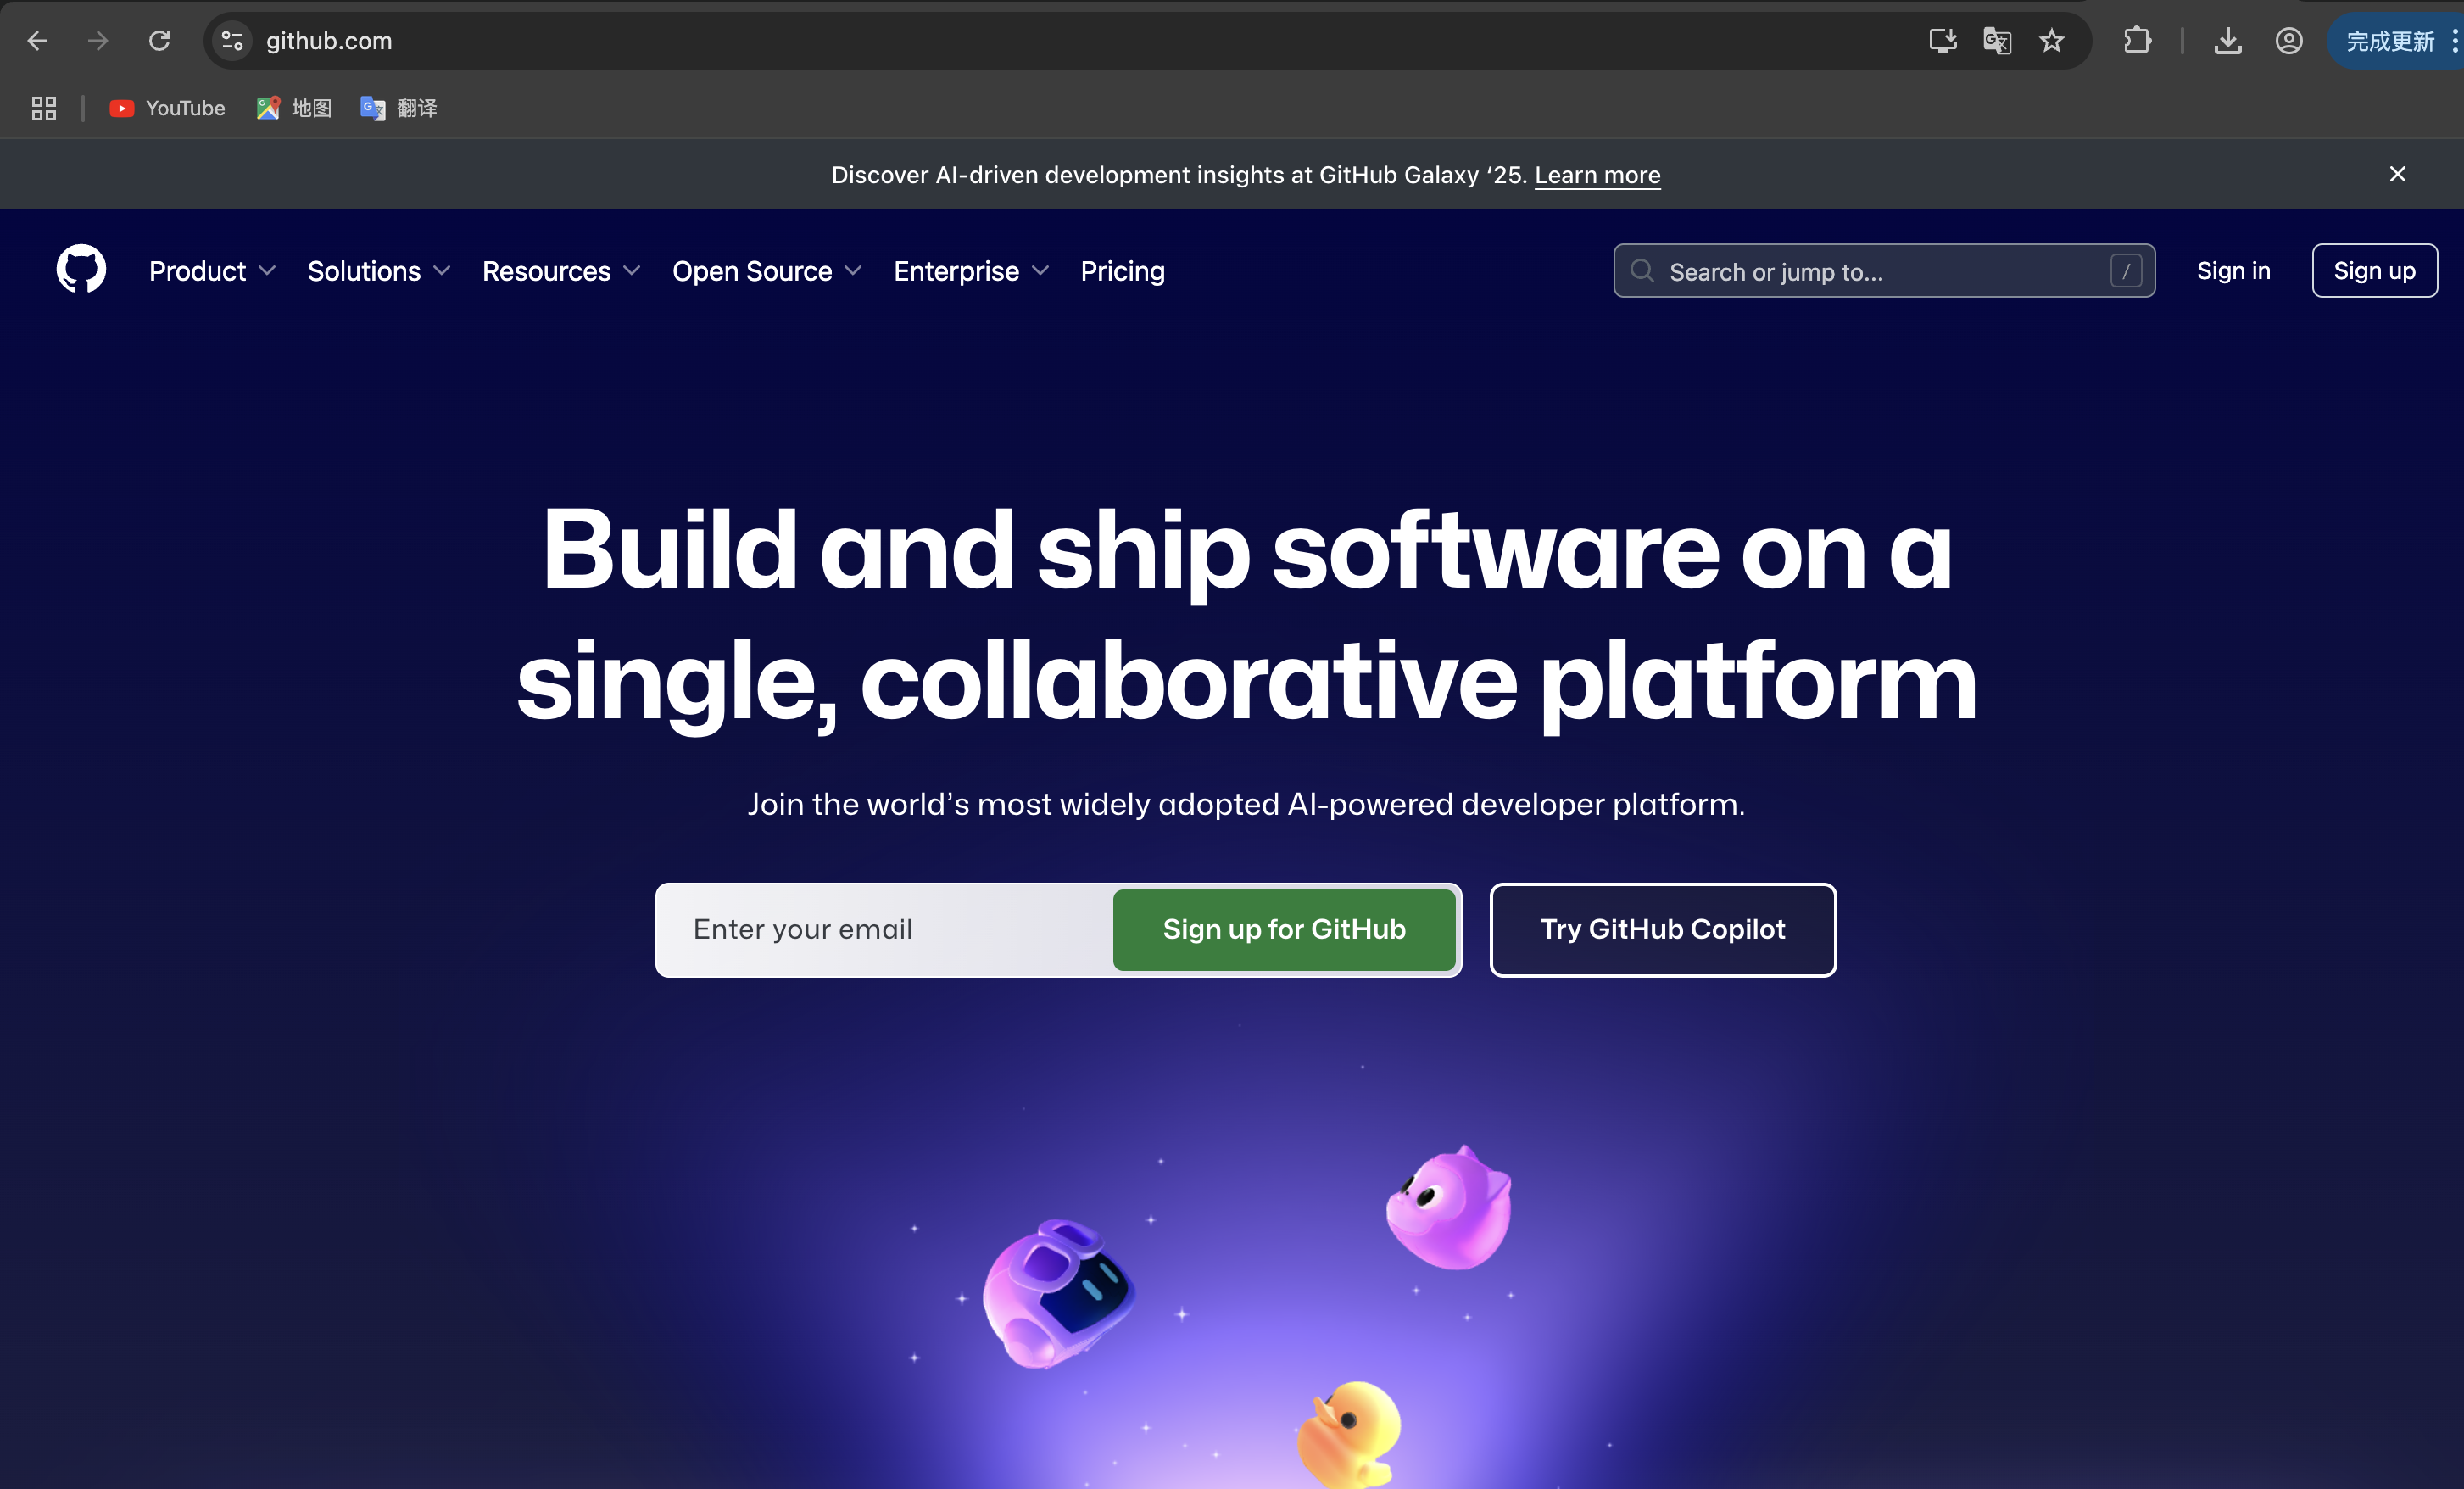Click the install app icon in address bar
The width and height of the screenshot is (2464, 1489).
point(1942,41)
